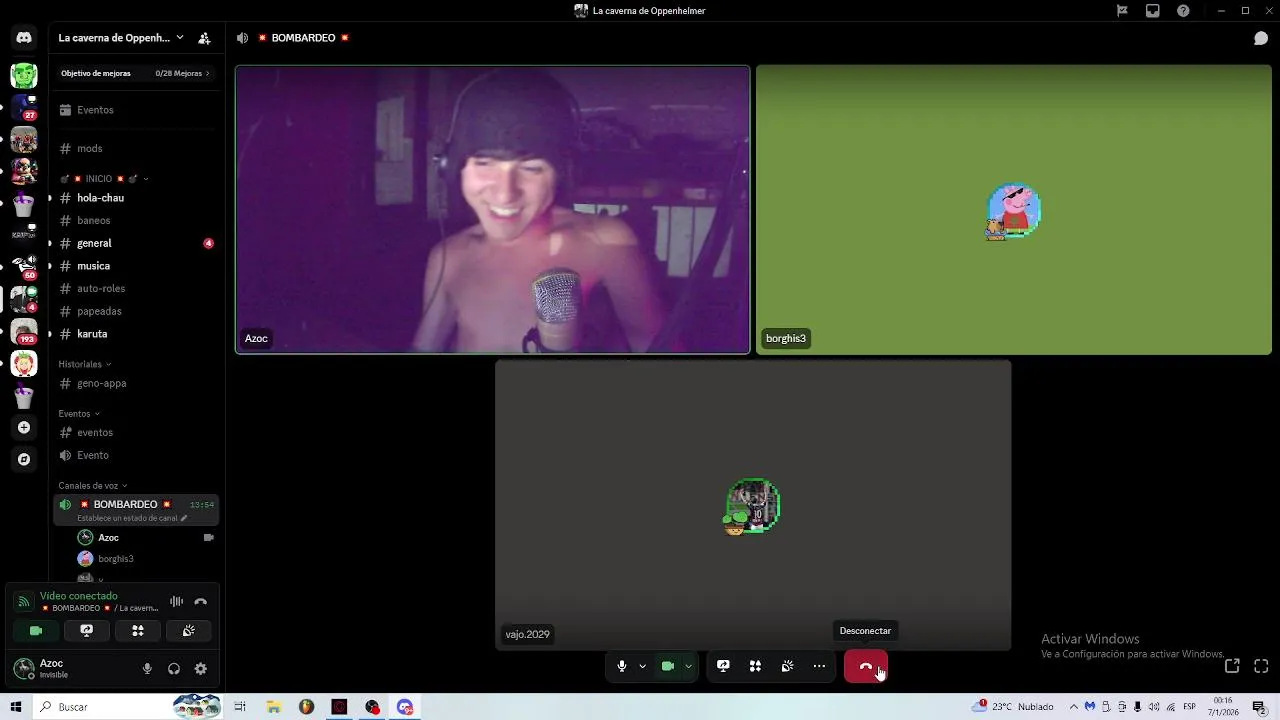Edit channel status with the pencil icon

(183, 518)
